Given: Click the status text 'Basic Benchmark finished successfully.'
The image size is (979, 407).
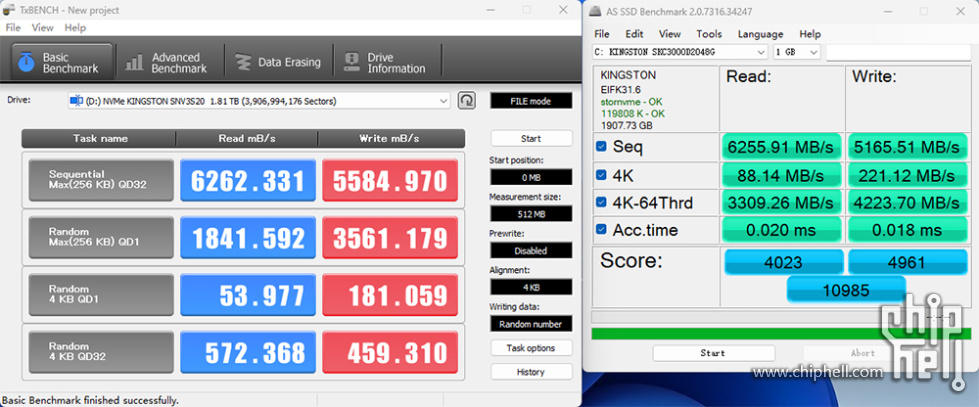Looking at the screenshot, I should [91, 400].
